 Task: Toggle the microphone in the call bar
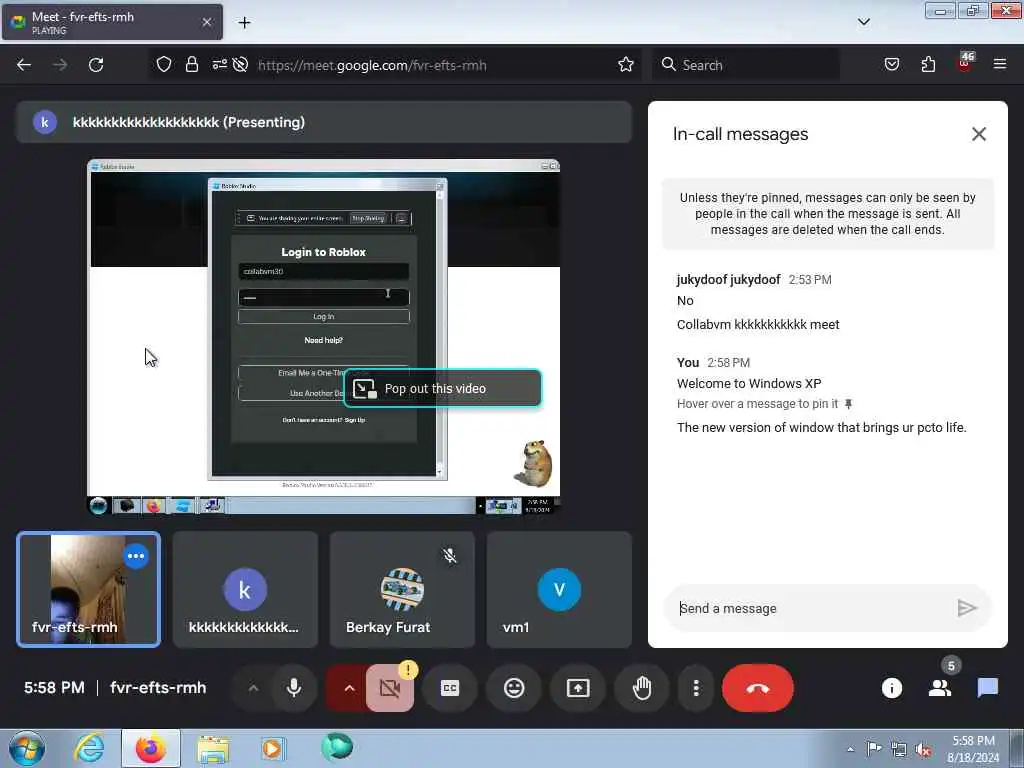click(x=294, y=688)
